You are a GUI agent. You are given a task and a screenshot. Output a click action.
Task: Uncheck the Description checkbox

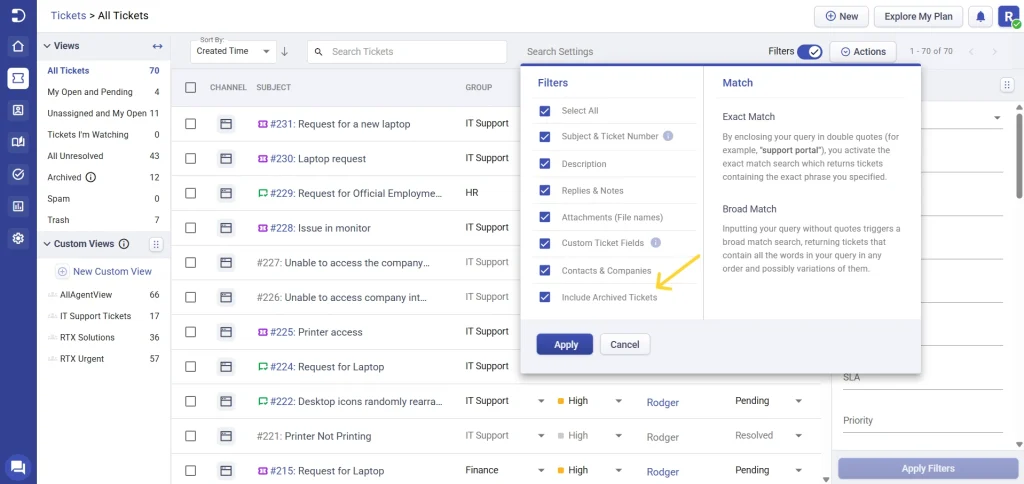[545, 164]
